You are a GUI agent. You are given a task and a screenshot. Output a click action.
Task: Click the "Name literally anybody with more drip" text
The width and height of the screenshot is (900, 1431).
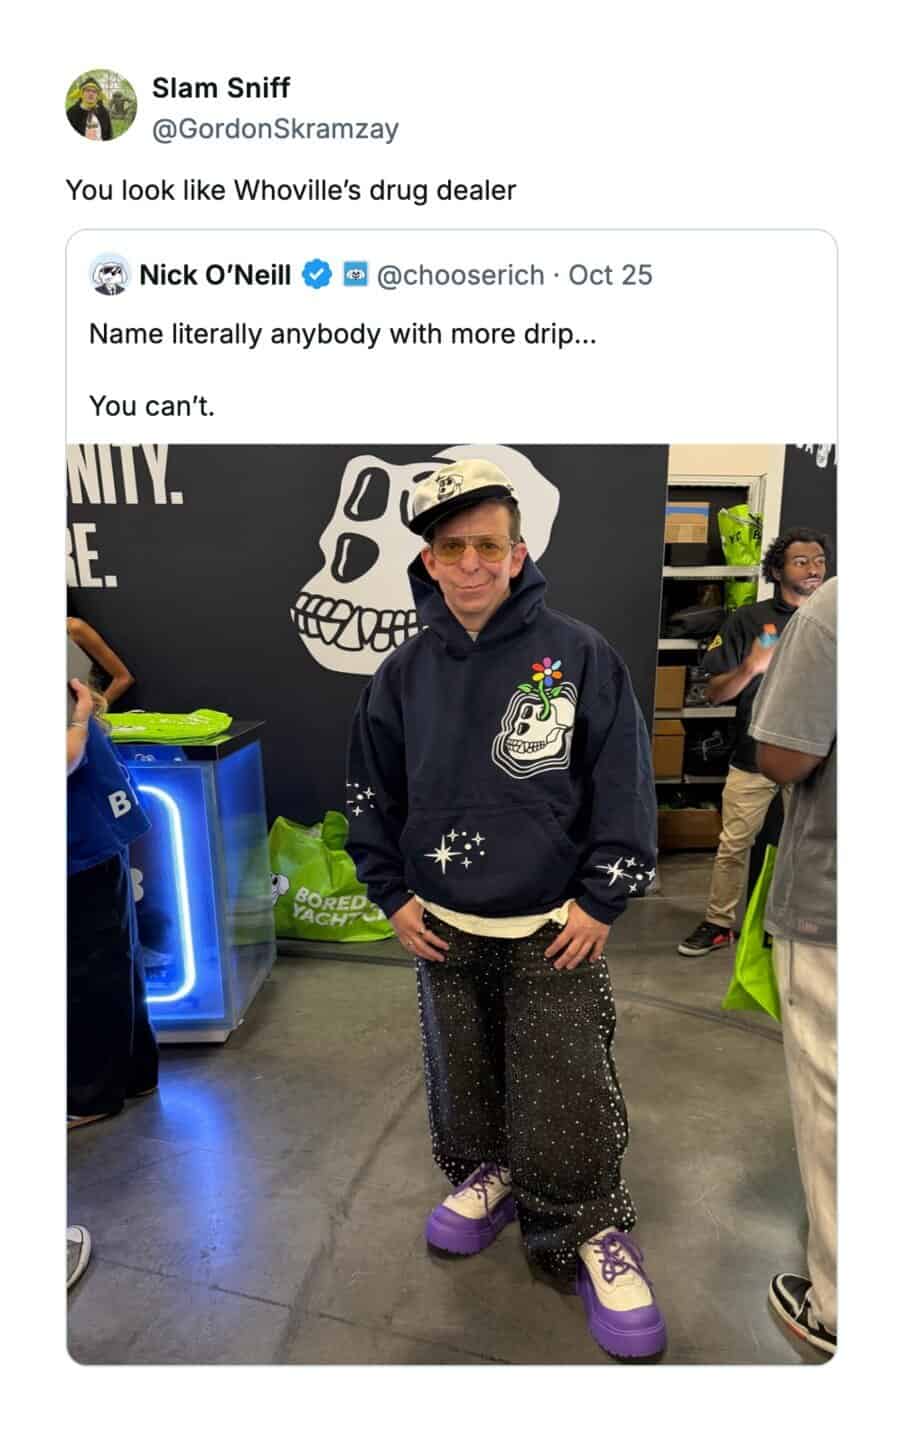pos(342,334)
